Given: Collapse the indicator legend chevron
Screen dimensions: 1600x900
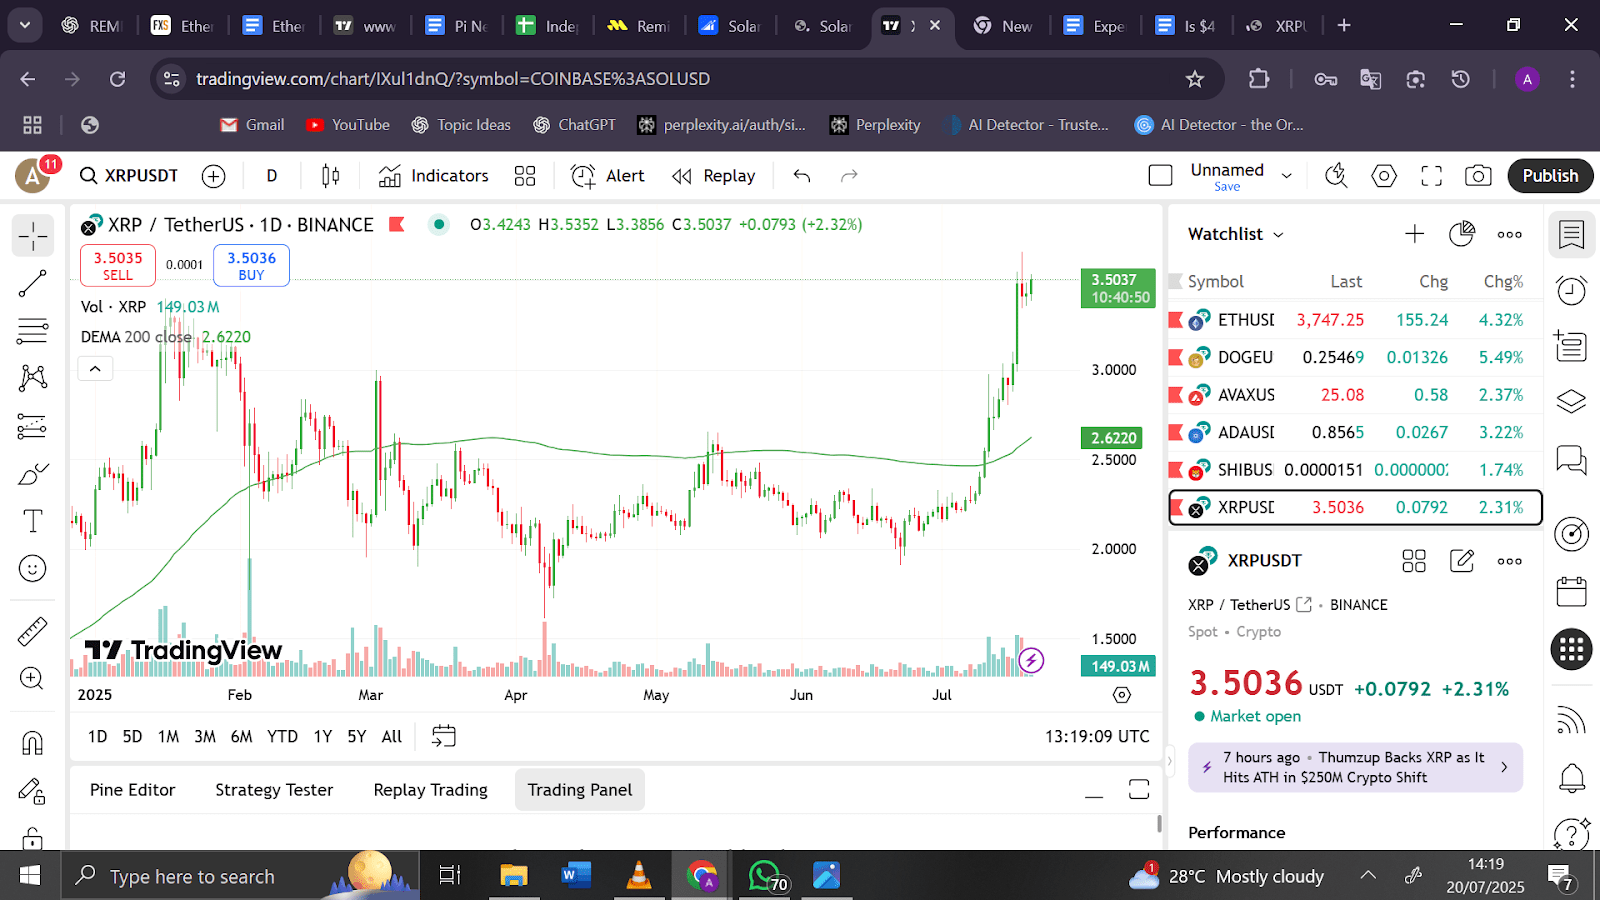Looking at the screenshot, I should (x=95, y=369).
